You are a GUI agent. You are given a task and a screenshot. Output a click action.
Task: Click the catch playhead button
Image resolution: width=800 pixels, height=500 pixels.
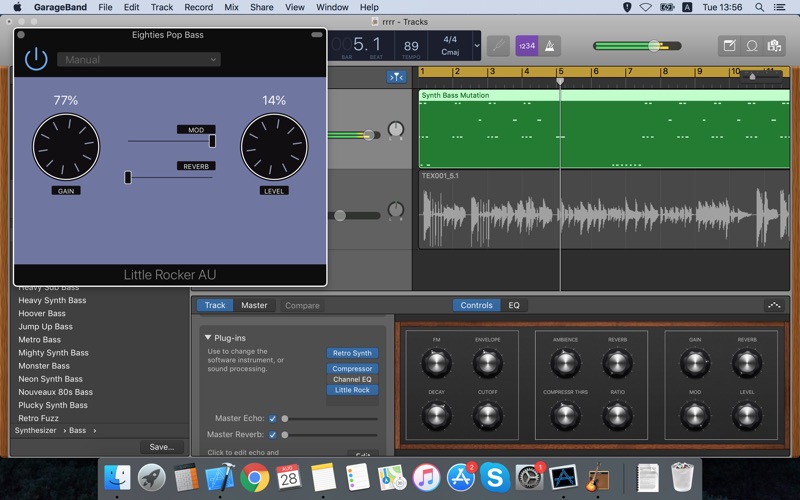tap(396, 77)
